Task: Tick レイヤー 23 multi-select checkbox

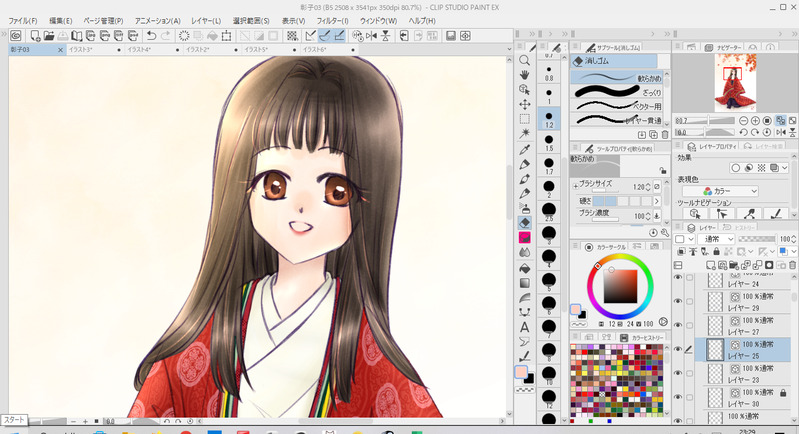Action: coord(689,373)
